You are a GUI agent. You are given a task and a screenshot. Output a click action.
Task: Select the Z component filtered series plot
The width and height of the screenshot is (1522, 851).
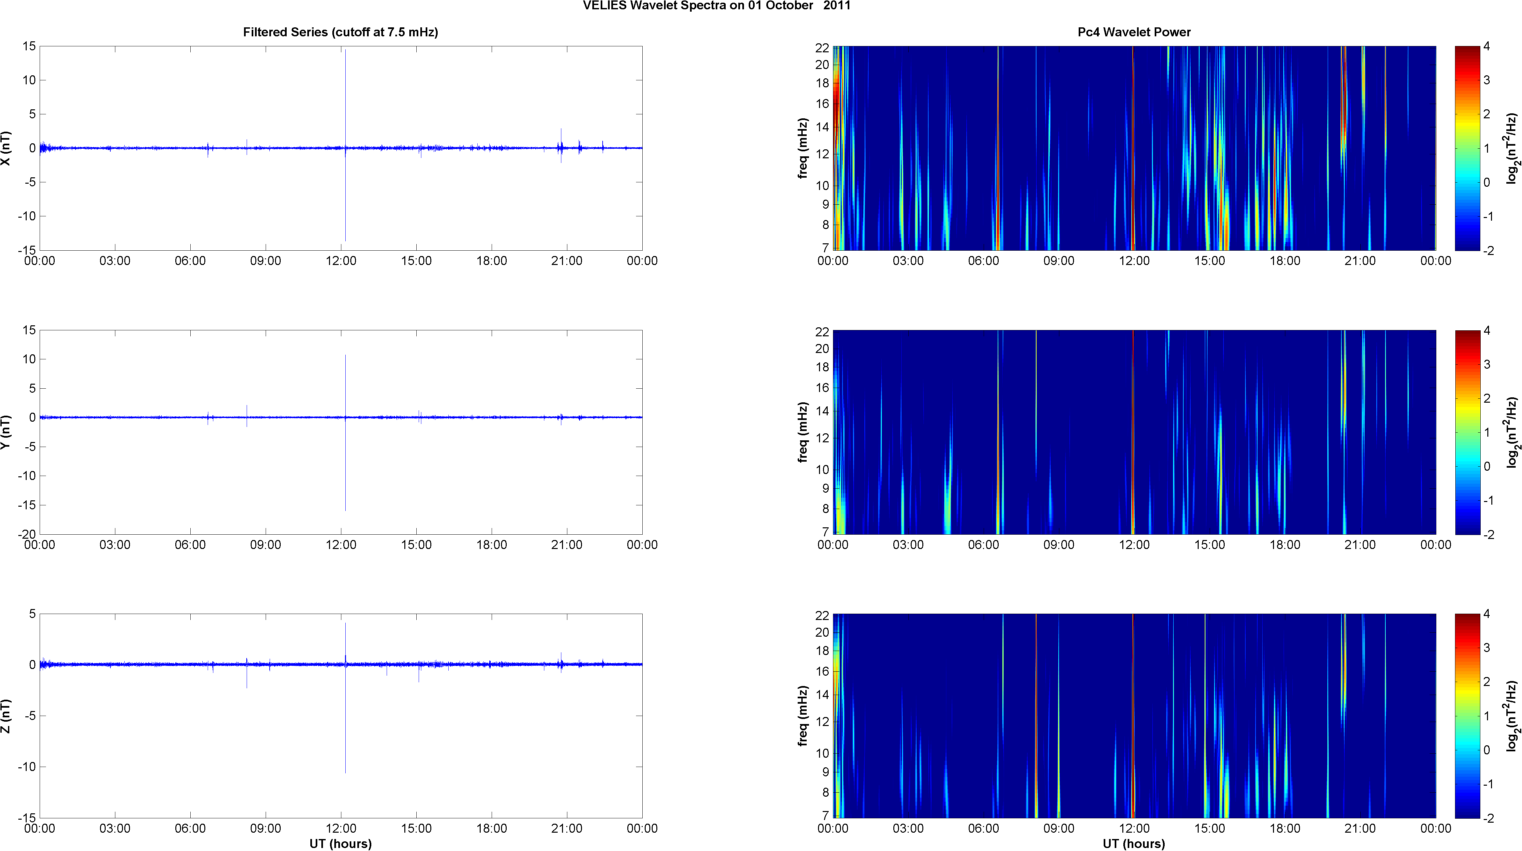pos(340,716)
